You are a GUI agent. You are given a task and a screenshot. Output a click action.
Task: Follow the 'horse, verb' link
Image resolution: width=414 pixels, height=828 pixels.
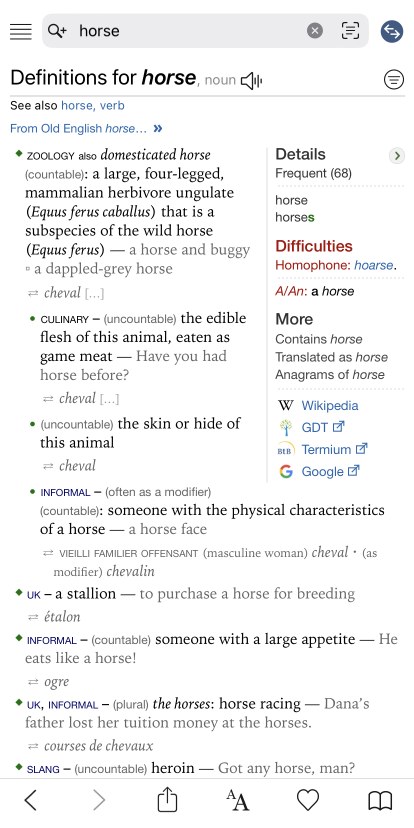[93, 106]
